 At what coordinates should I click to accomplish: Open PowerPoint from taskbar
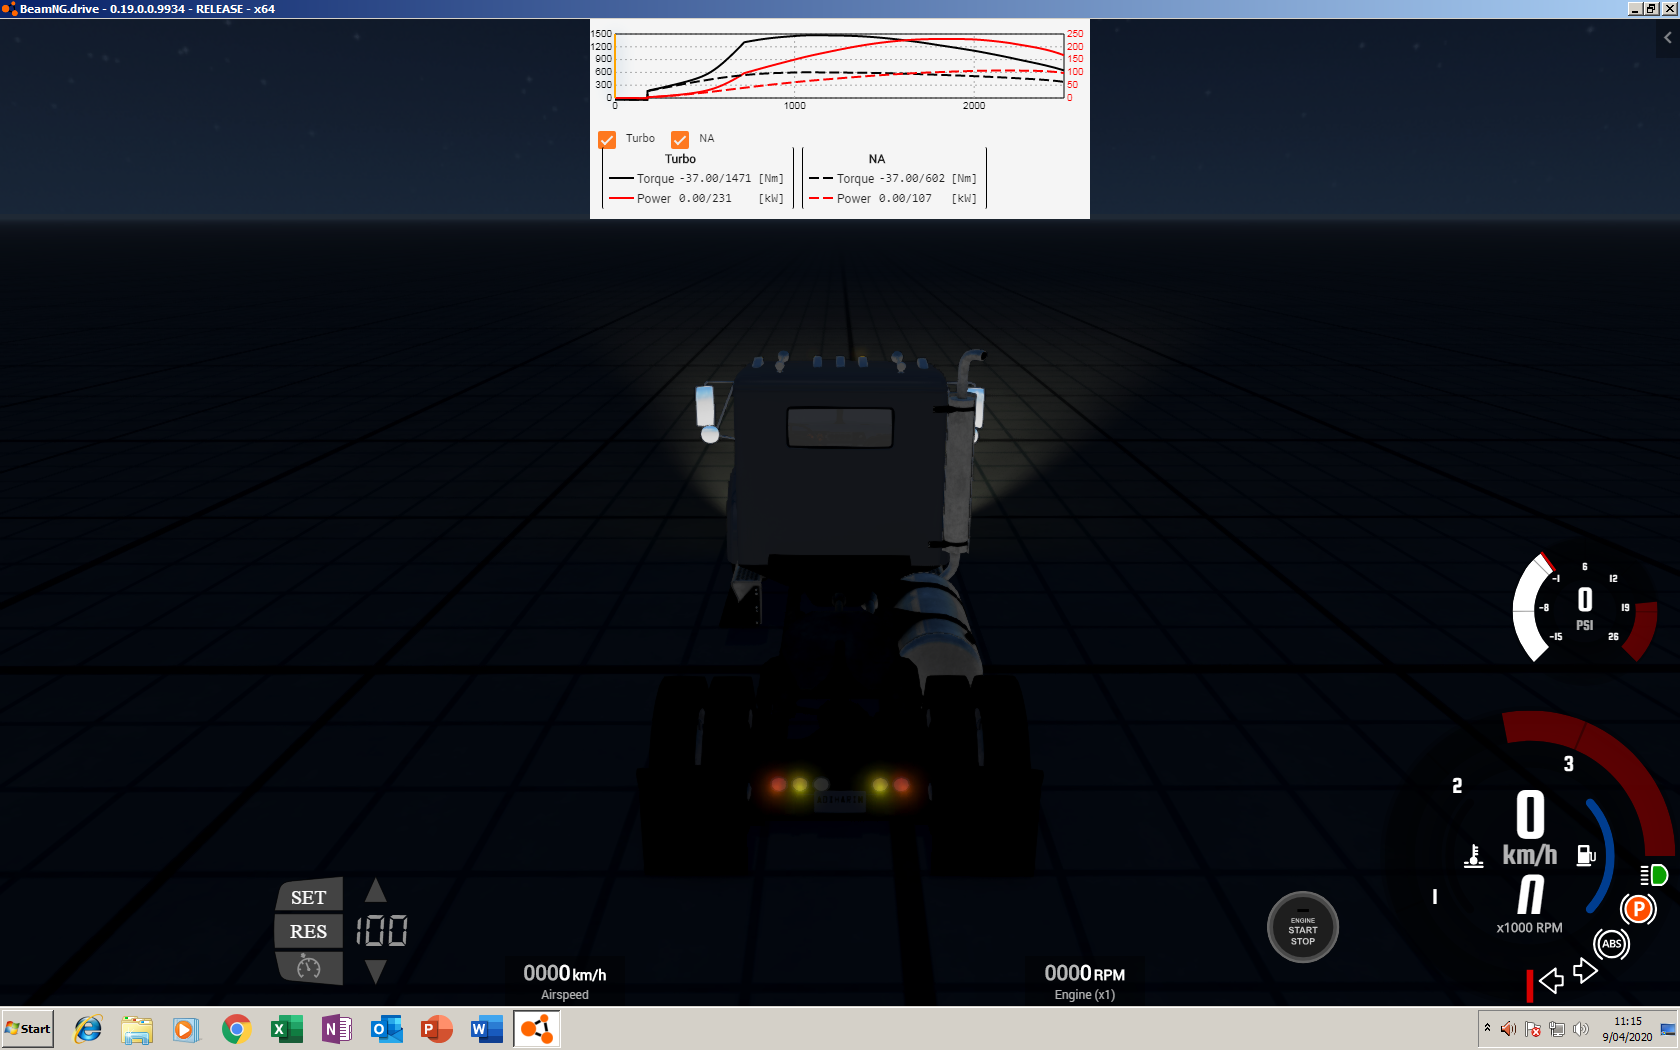[437, 1029]
